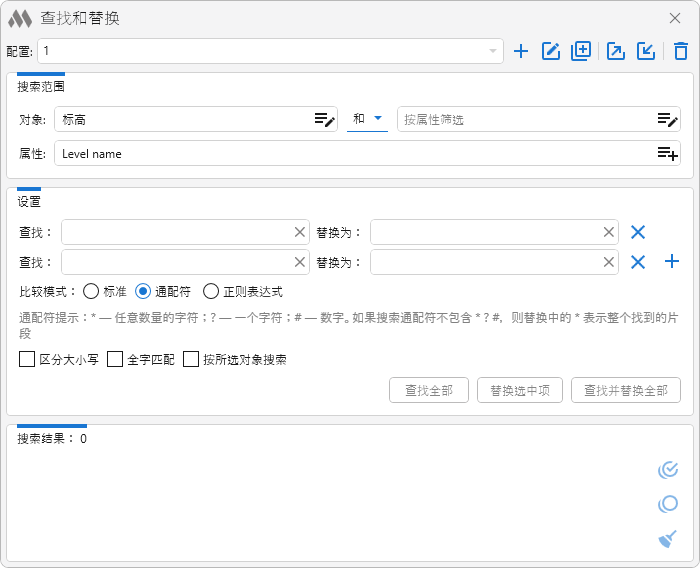This screenshot has height=568, width=700.
Task: Click the duplicate configuration icon
Action: pyautogui.click(x=581, y=51)
